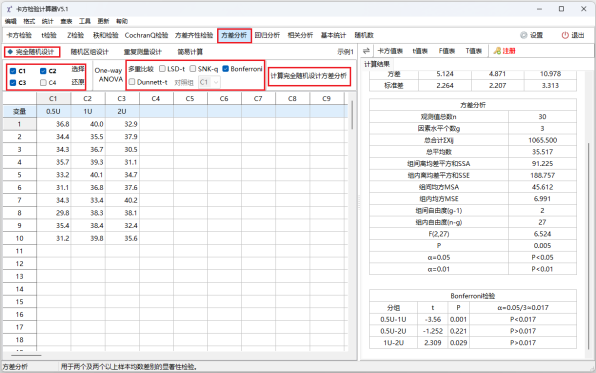Click the variable name cell 0.5U
The image size is (596, 373).
pos(53,111)
